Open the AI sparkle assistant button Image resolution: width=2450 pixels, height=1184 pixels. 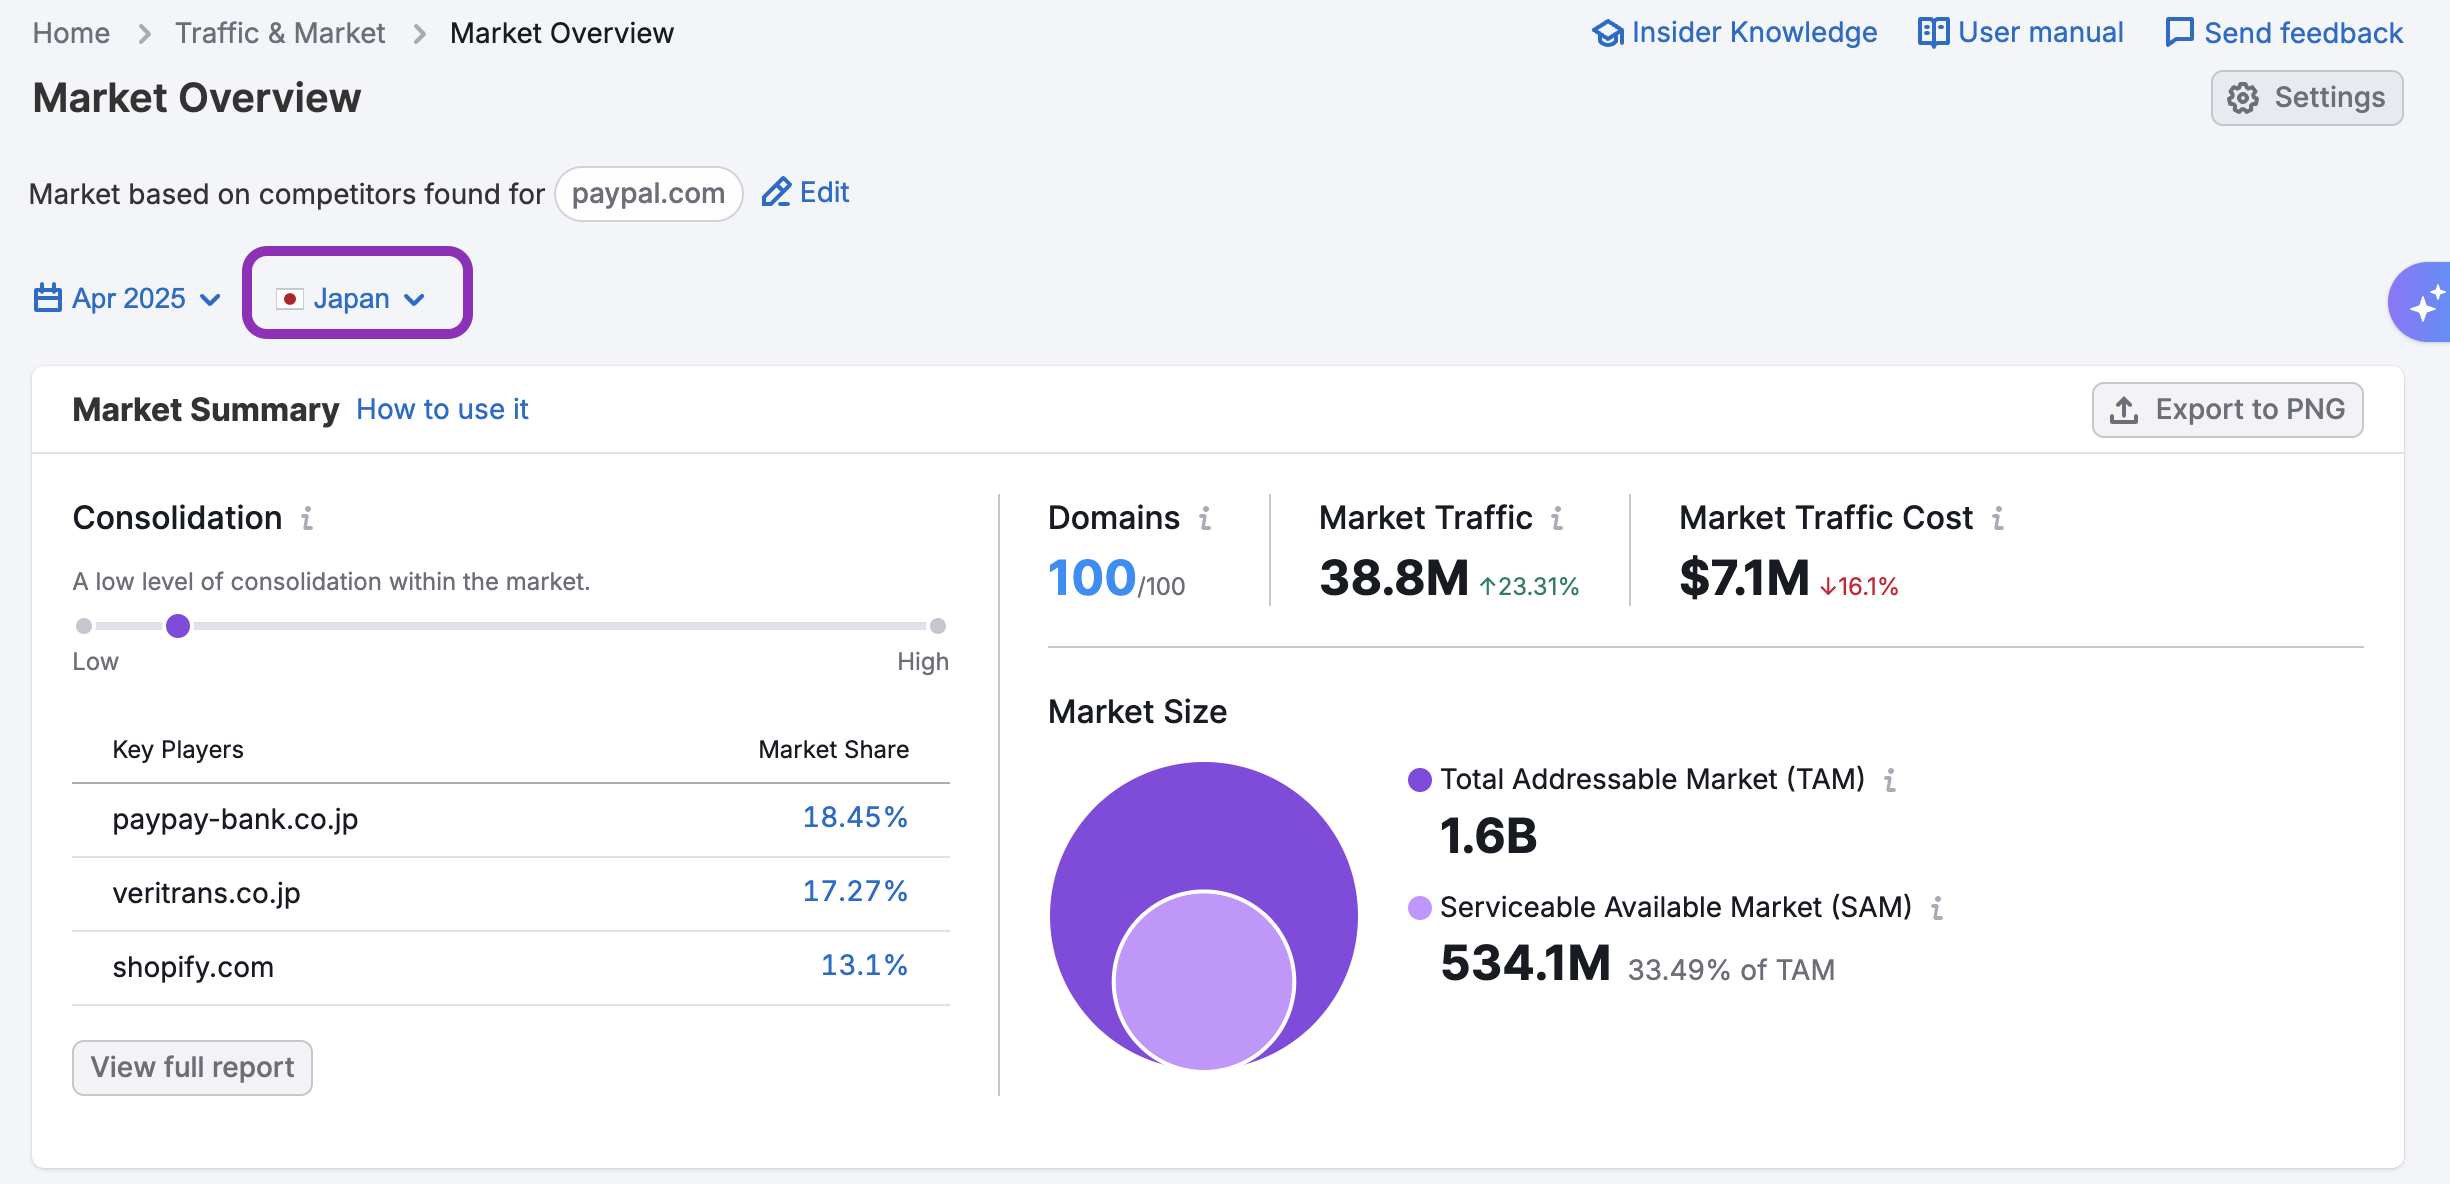(2424, 303)
